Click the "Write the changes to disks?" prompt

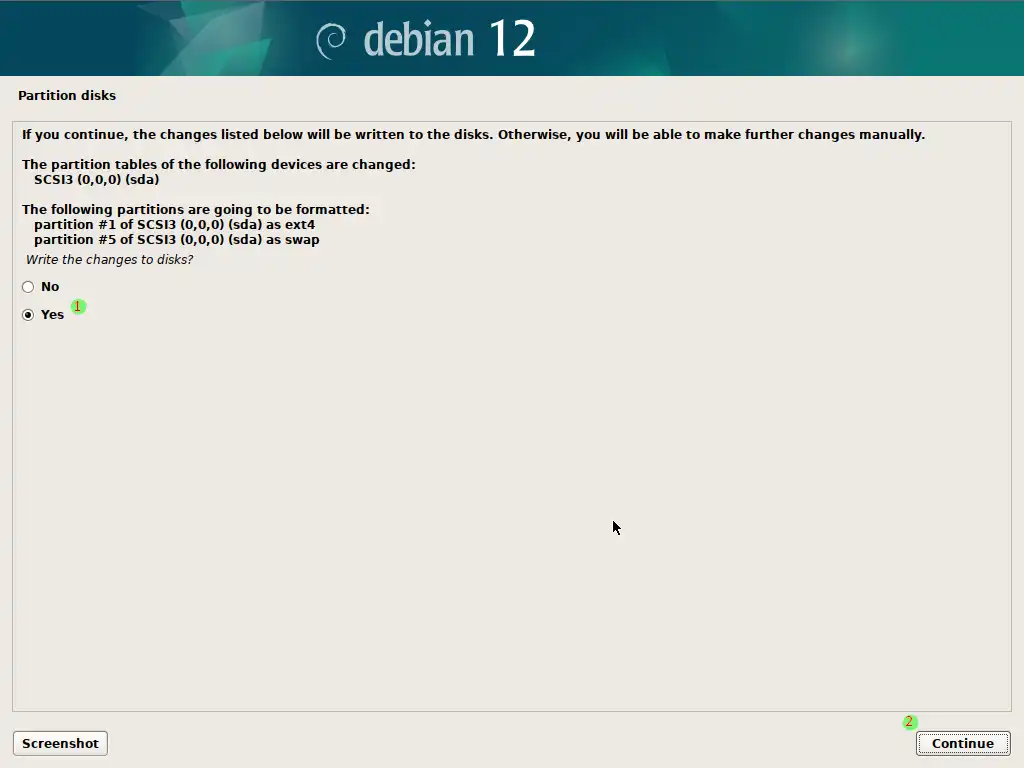[x=109, y=260]
